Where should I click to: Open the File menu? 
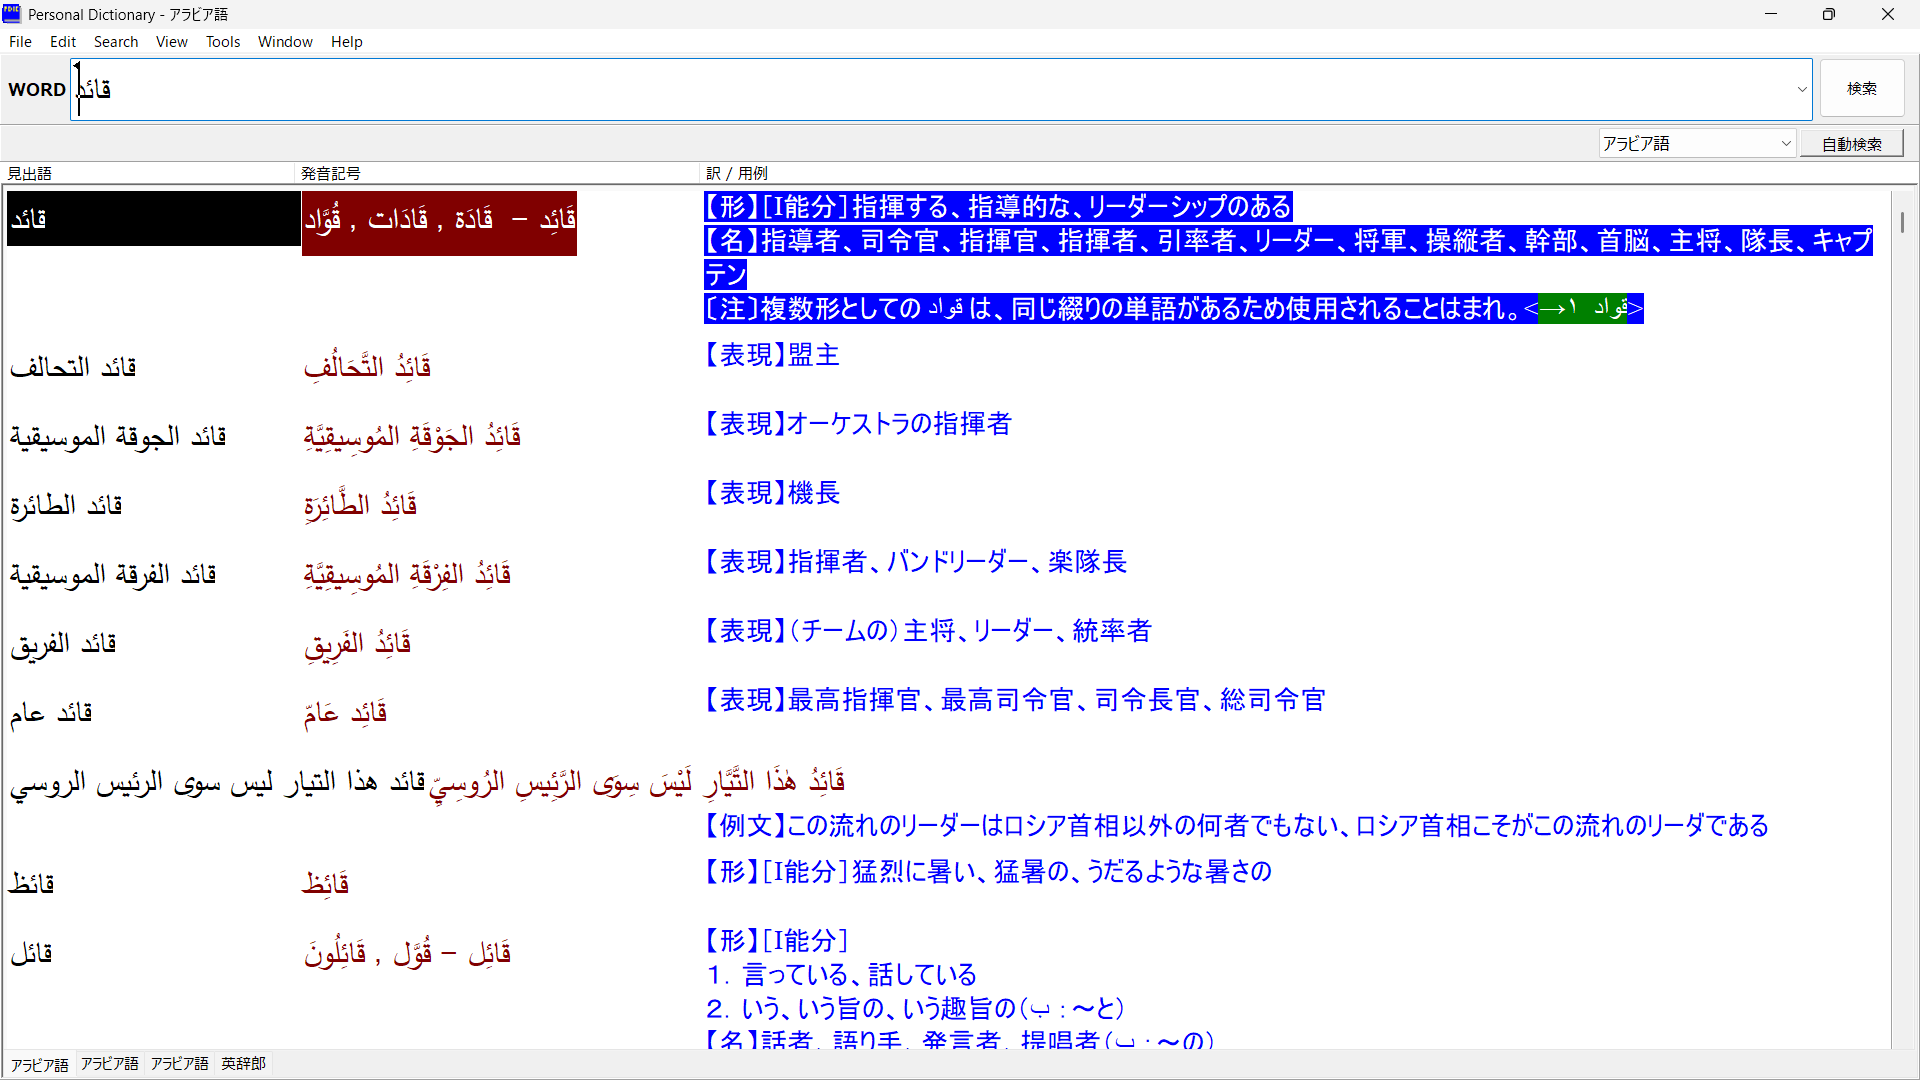click(20, 42)
